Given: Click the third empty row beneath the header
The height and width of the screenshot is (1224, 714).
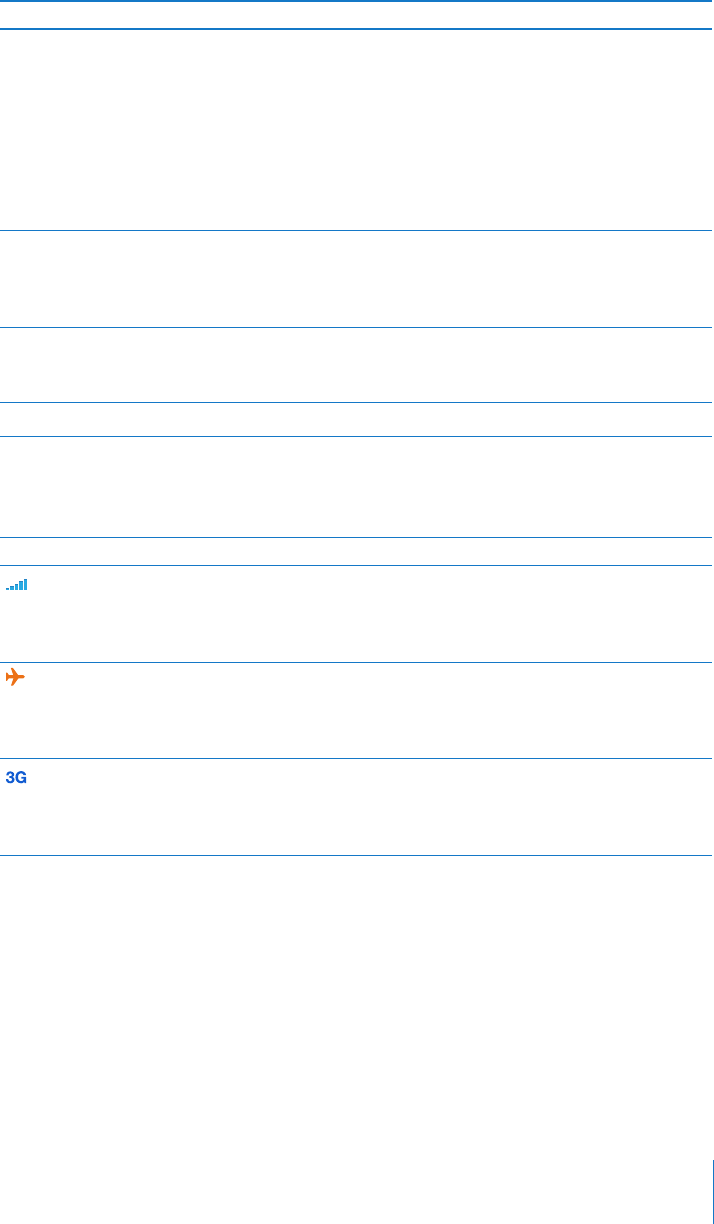Looking at the screenshot, I should (356, 365).
